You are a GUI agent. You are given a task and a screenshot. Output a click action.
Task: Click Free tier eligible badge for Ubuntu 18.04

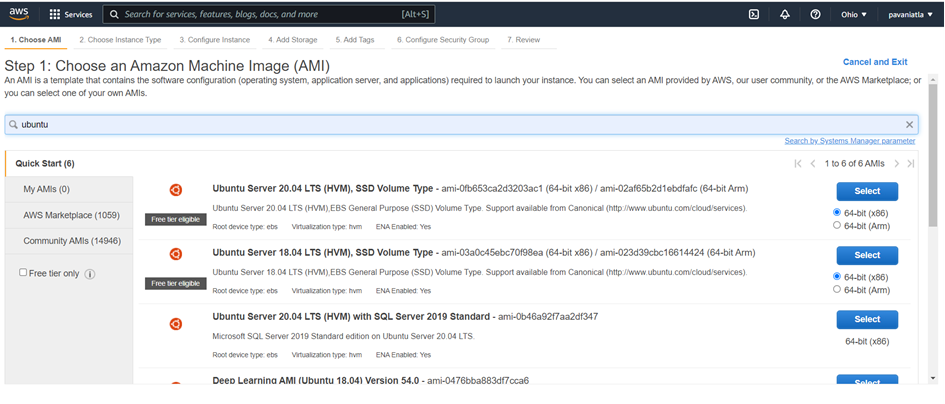(175, 283)
